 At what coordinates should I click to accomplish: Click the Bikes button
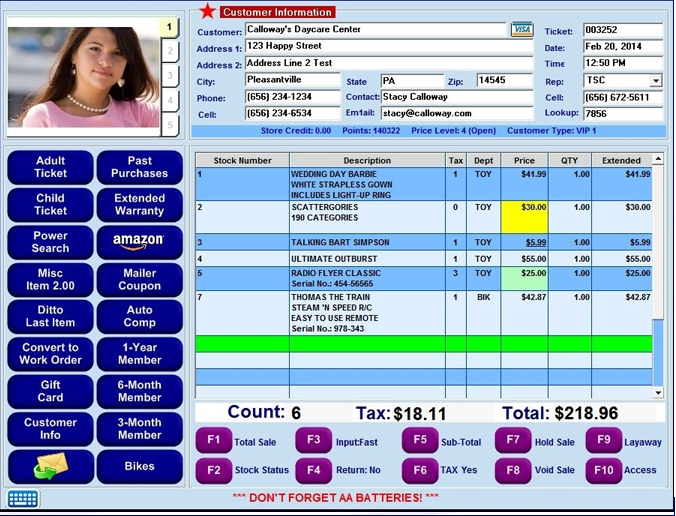coord(140,467)
